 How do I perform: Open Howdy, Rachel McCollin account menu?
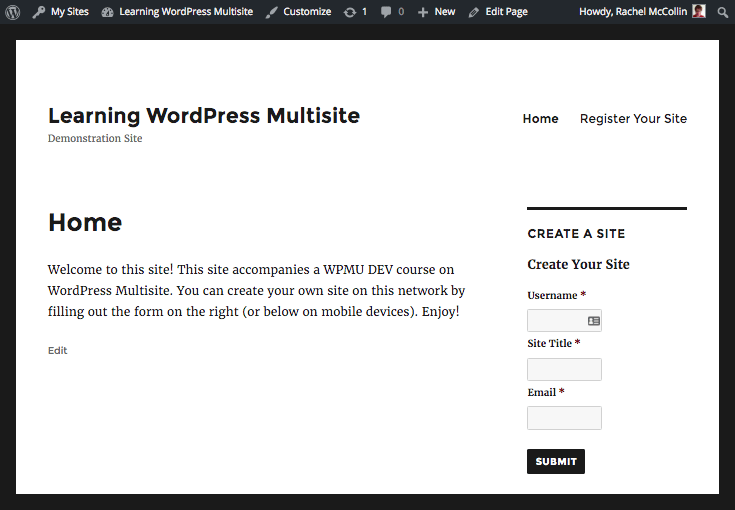(x=633, y=12)
